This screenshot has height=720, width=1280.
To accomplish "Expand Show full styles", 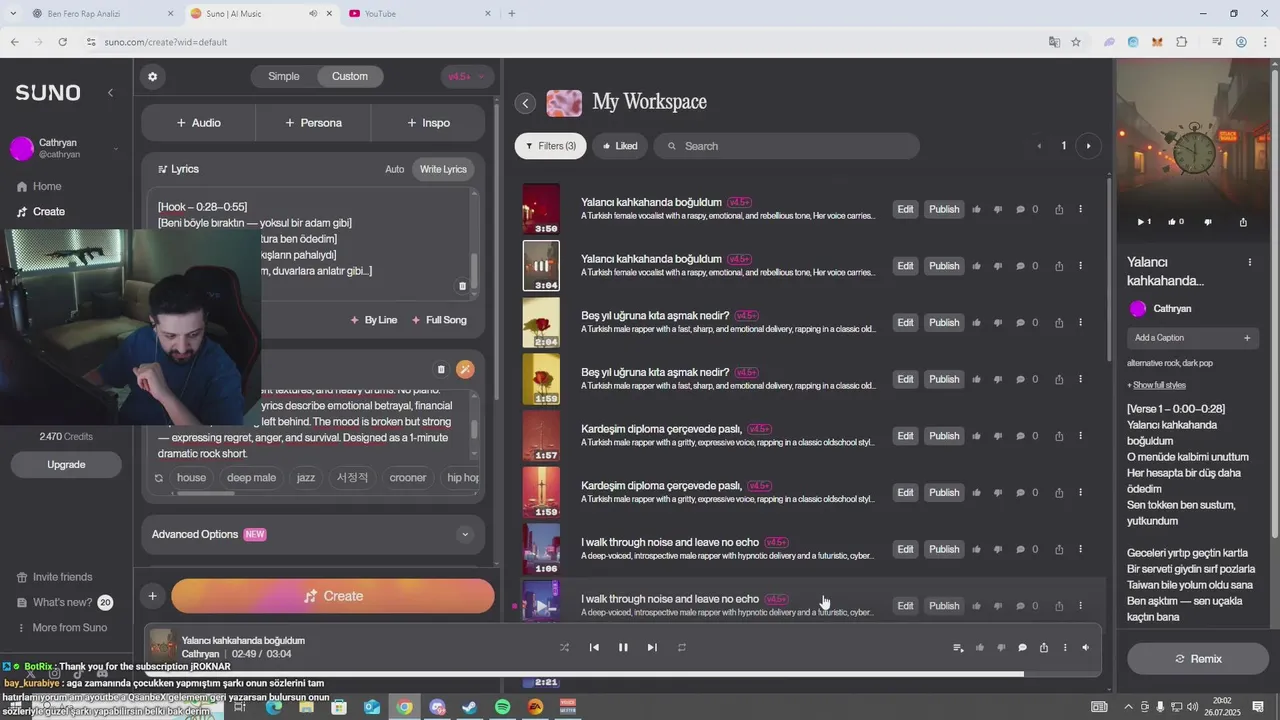I will tap(1157, 385).
